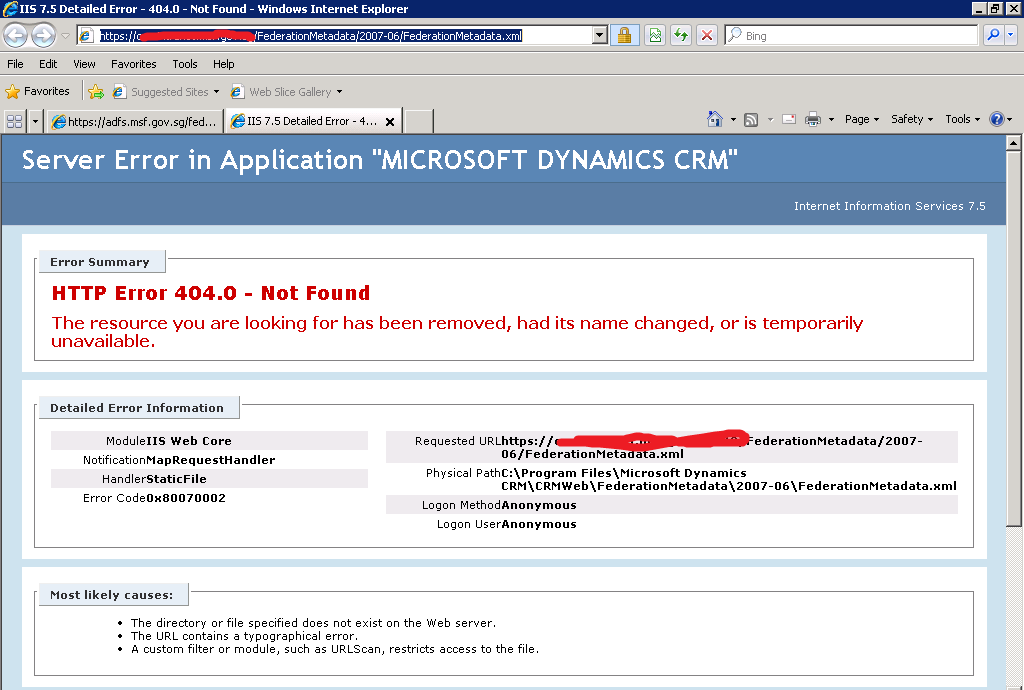This screenshot has width=1024, height=690.
Task: Click the MapRequestHandler notification value
Action: click(211, 460)
